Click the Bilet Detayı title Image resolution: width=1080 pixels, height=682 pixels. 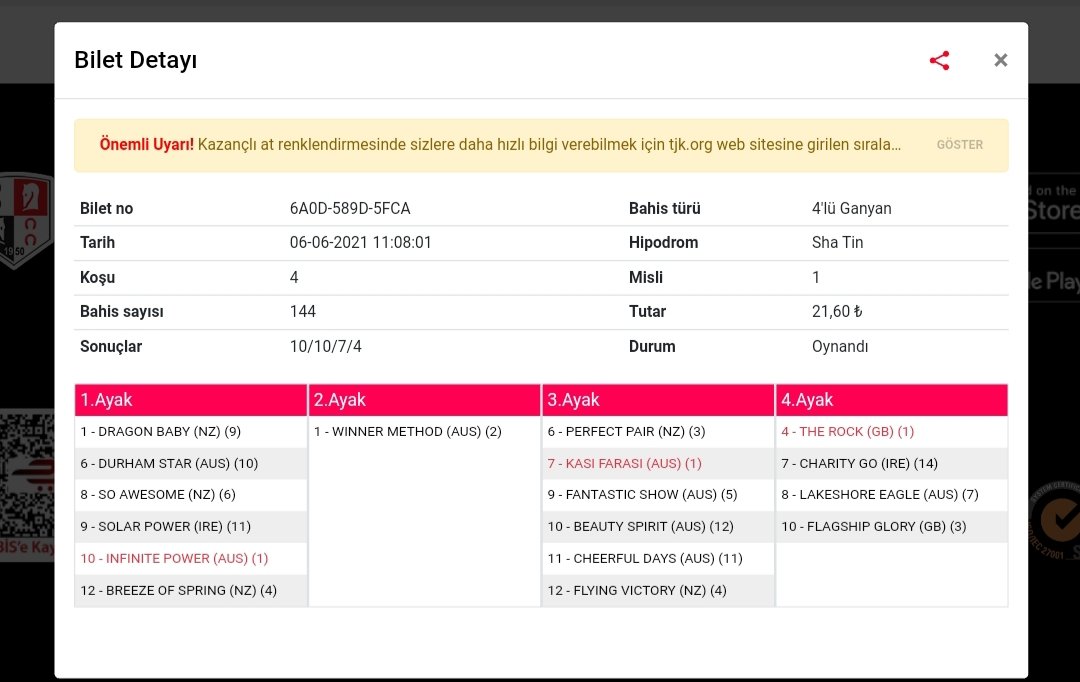pyautogui.click(x=136, y=60)
